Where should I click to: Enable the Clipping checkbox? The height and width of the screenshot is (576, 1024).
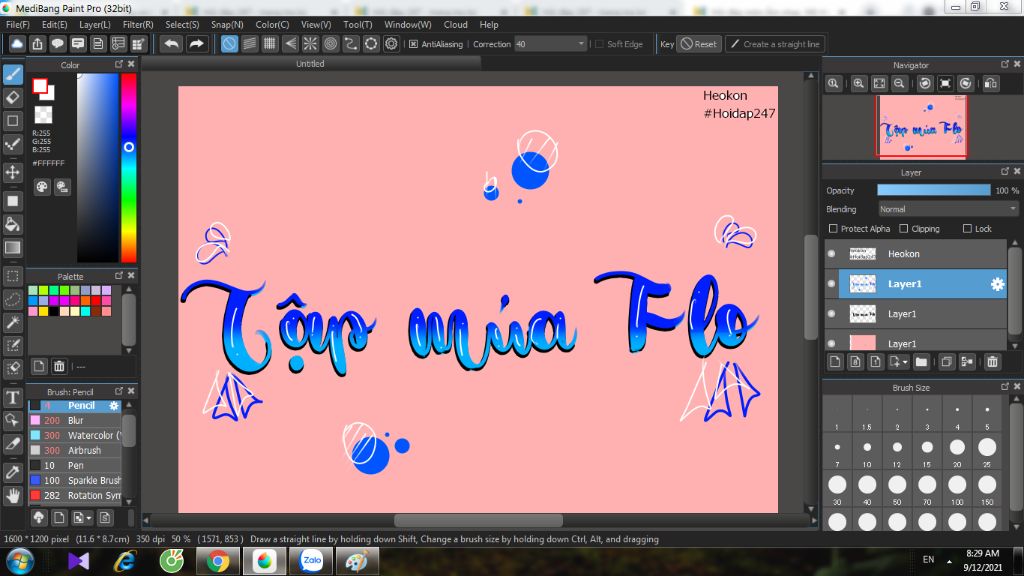[903, 229]
